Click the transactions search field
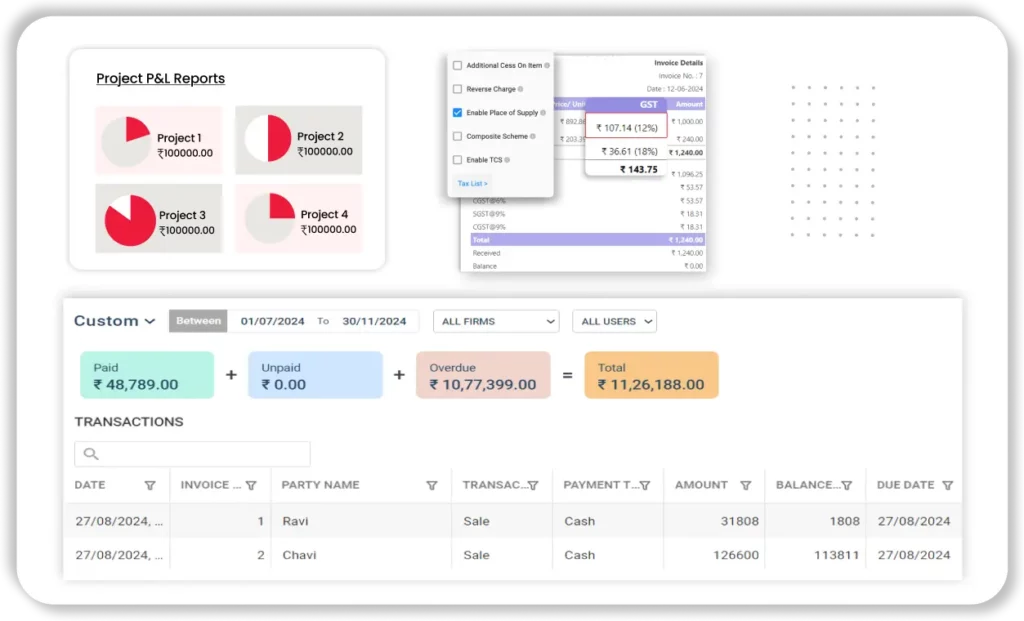This screenshot has height=621, width=1024. coord(192,454)
